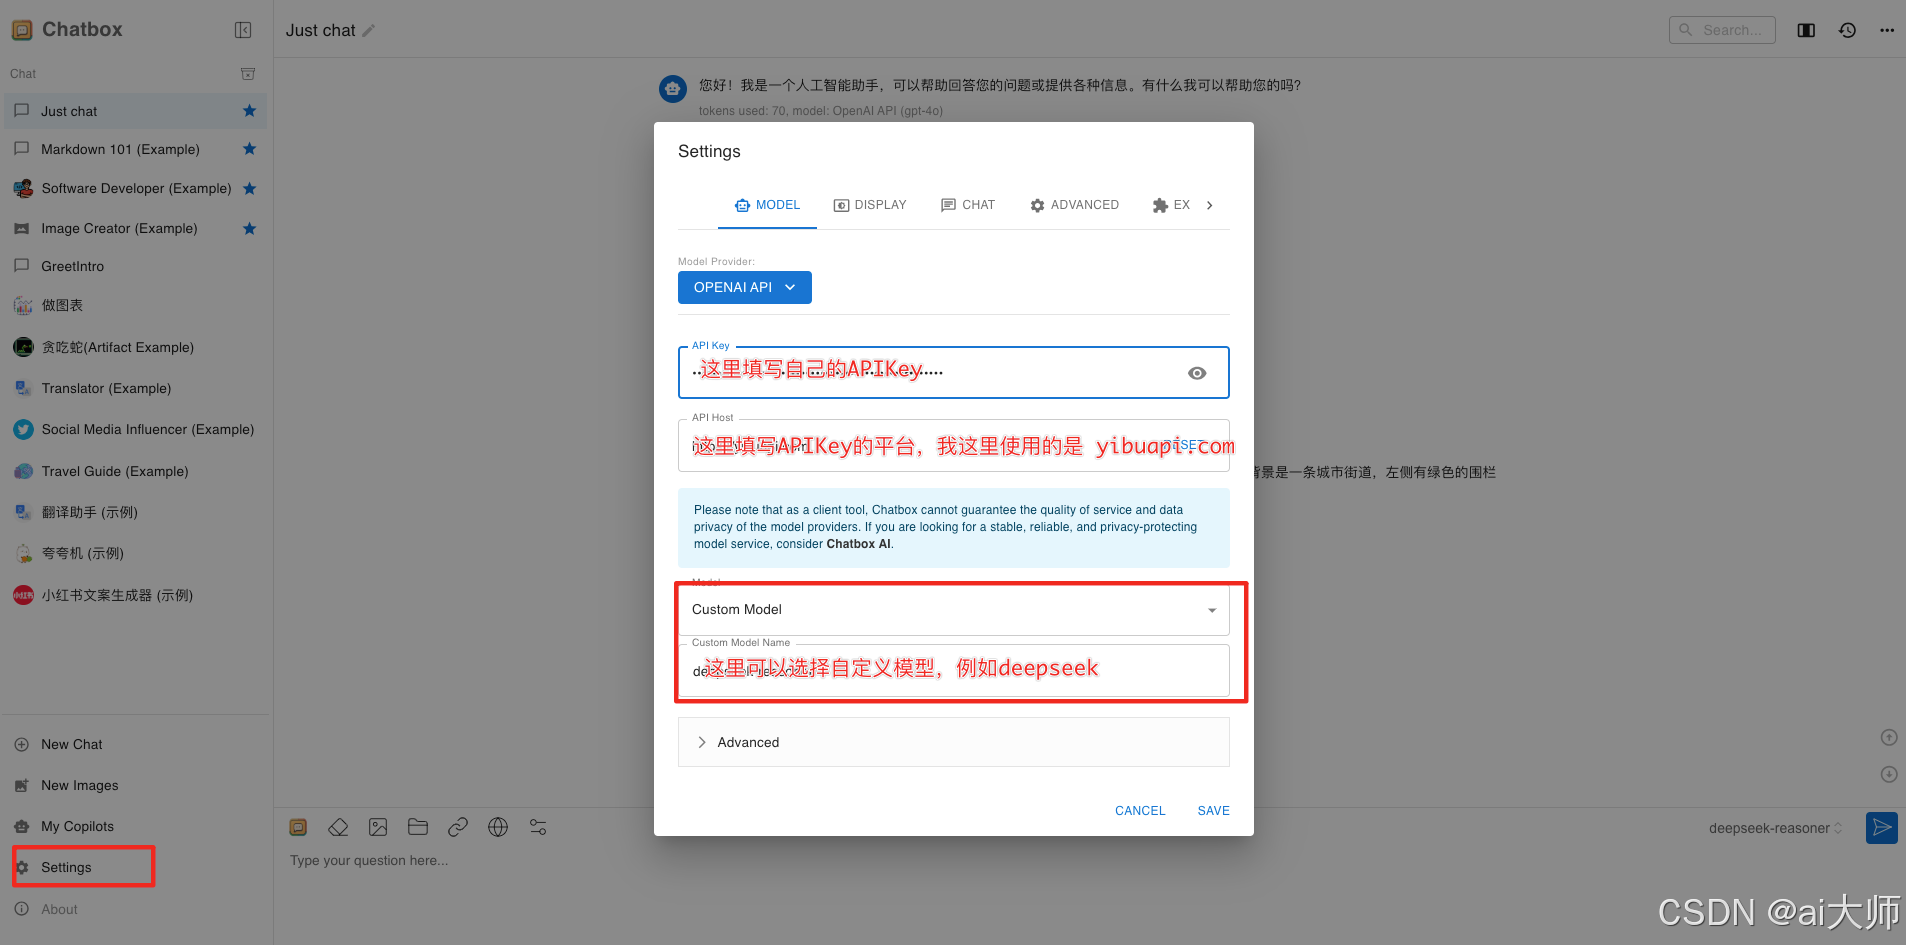1906x945 pixels.
Task: Unstar the Software Developer (Example) chat
Action: click(x=250, y=188)
